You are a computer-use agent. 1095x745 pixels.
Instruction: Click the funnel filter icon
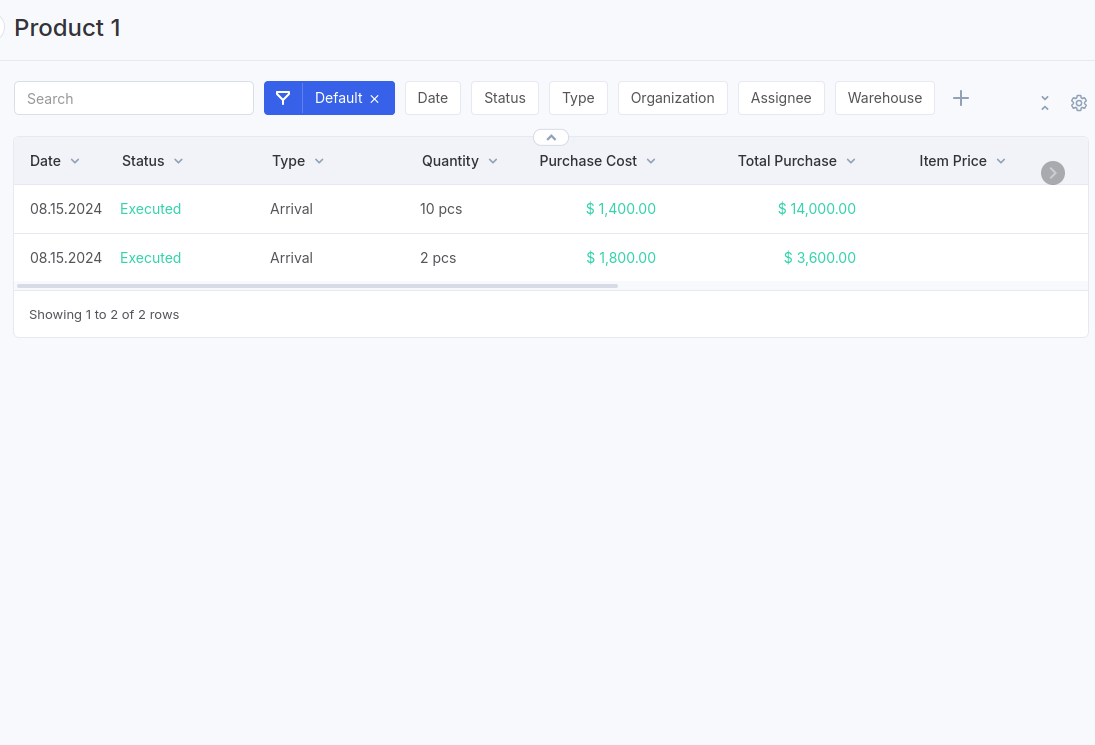[283, 98]
